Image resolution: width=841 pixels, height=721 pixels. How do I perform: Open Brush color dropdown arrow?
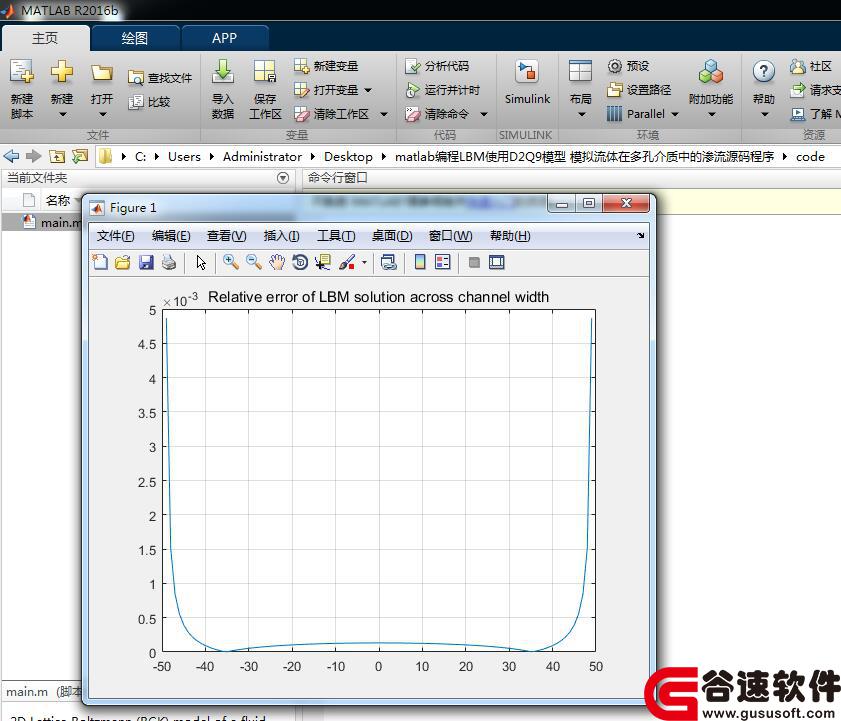coord(364,262)
